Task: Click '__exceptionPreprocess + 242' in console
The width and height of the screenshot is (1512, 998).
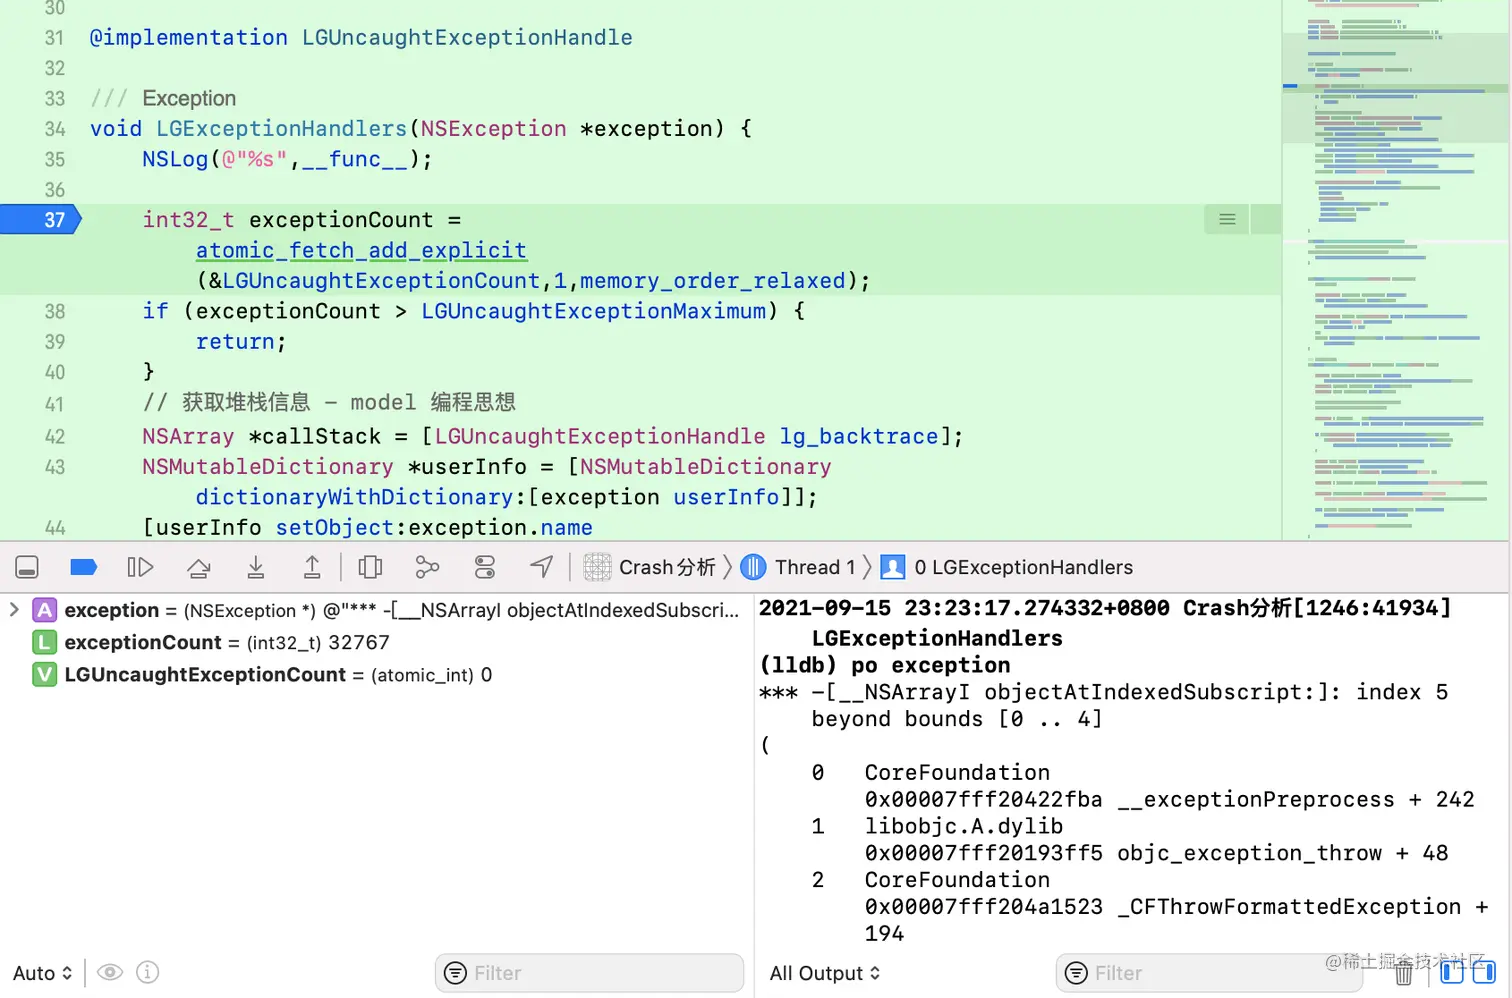Action: pos(1296,799)
